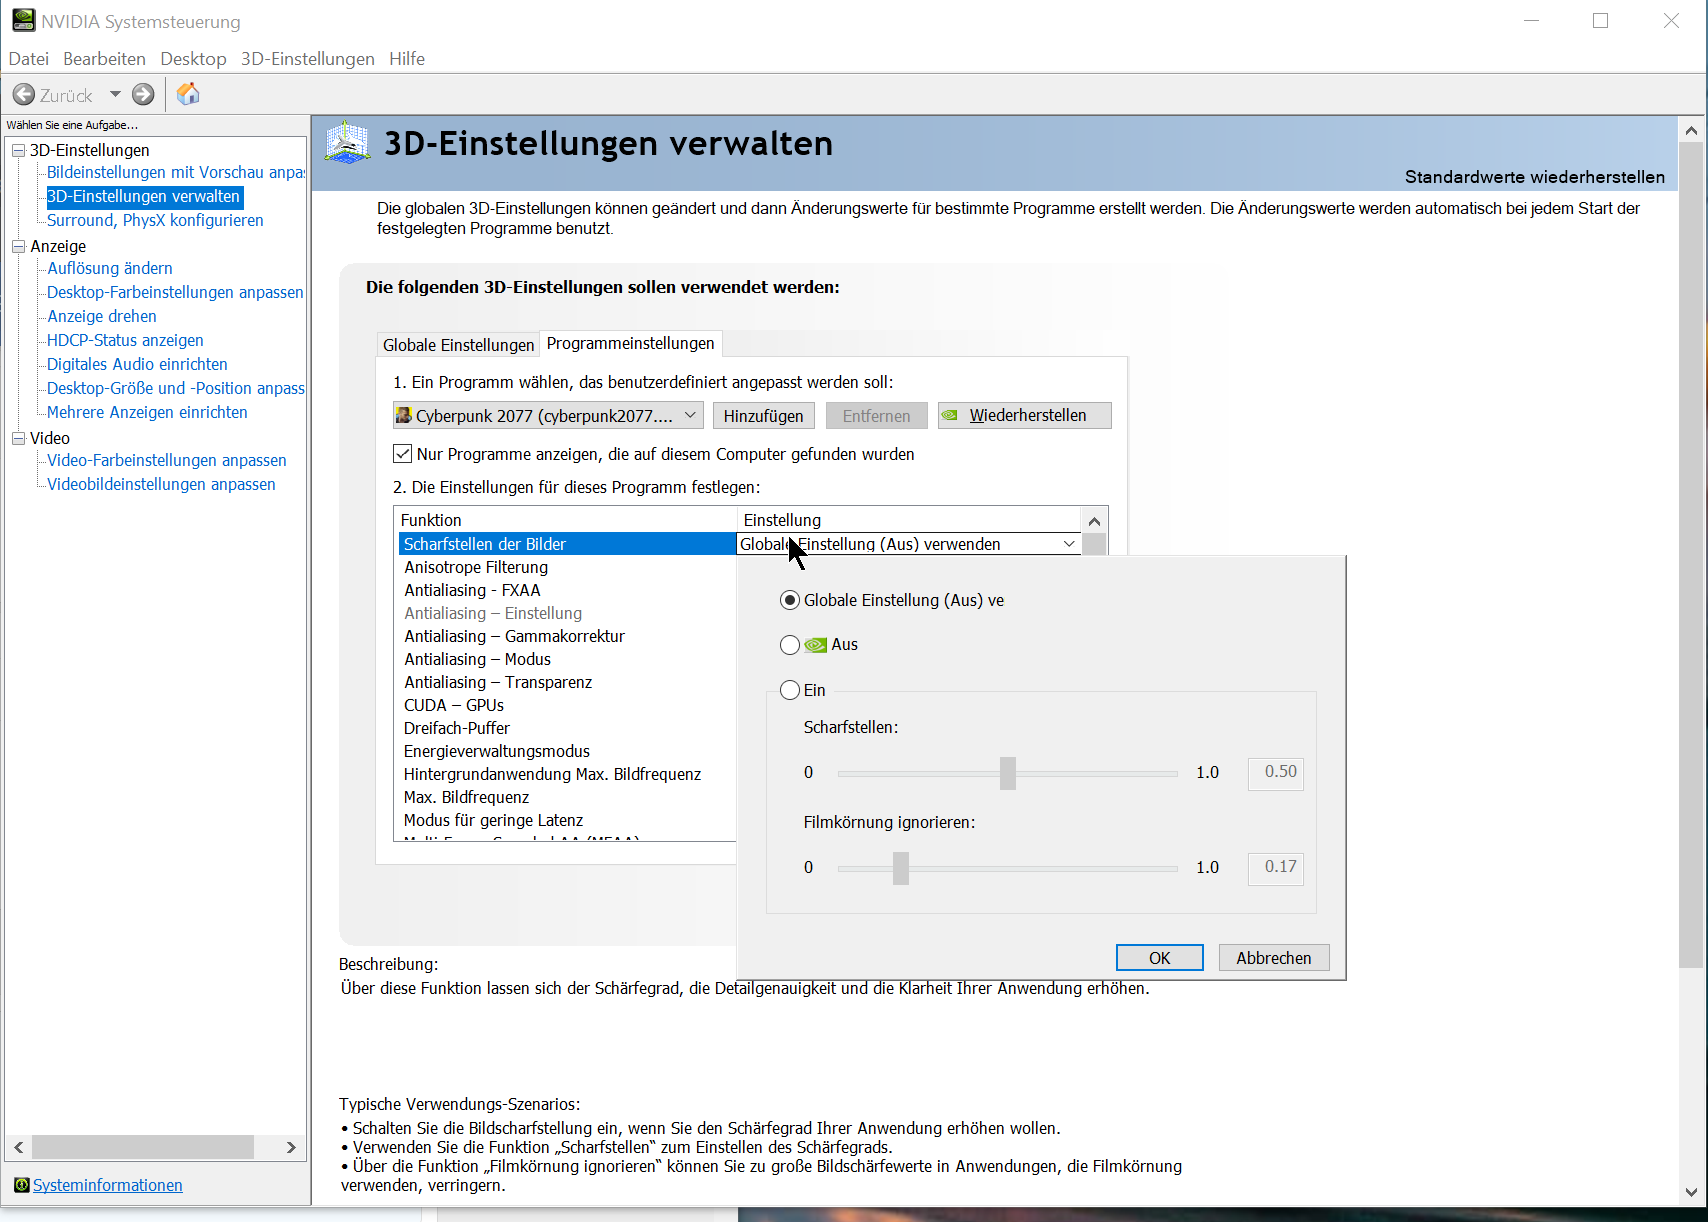The height and width of the screenshot is (1222, 1708).
Task: Open the Datei menu
Action: pyautogui.click(x=29, y=59)
